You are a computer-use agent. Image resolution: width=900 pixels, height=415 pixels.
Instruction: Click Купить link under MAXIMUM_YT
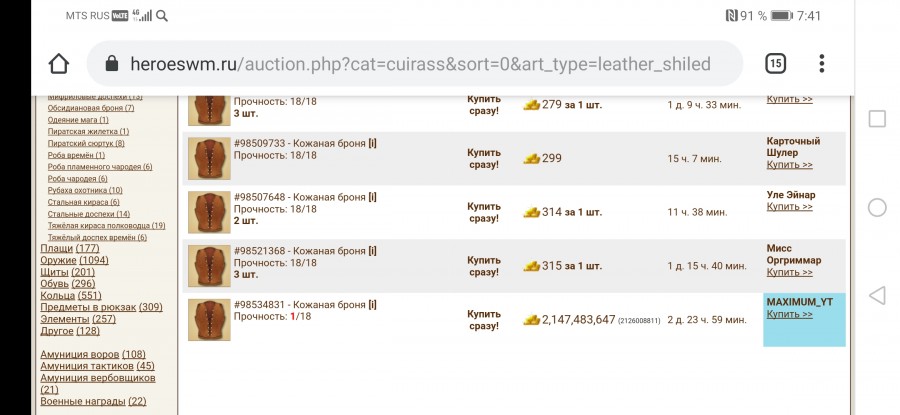click(789, 314)
